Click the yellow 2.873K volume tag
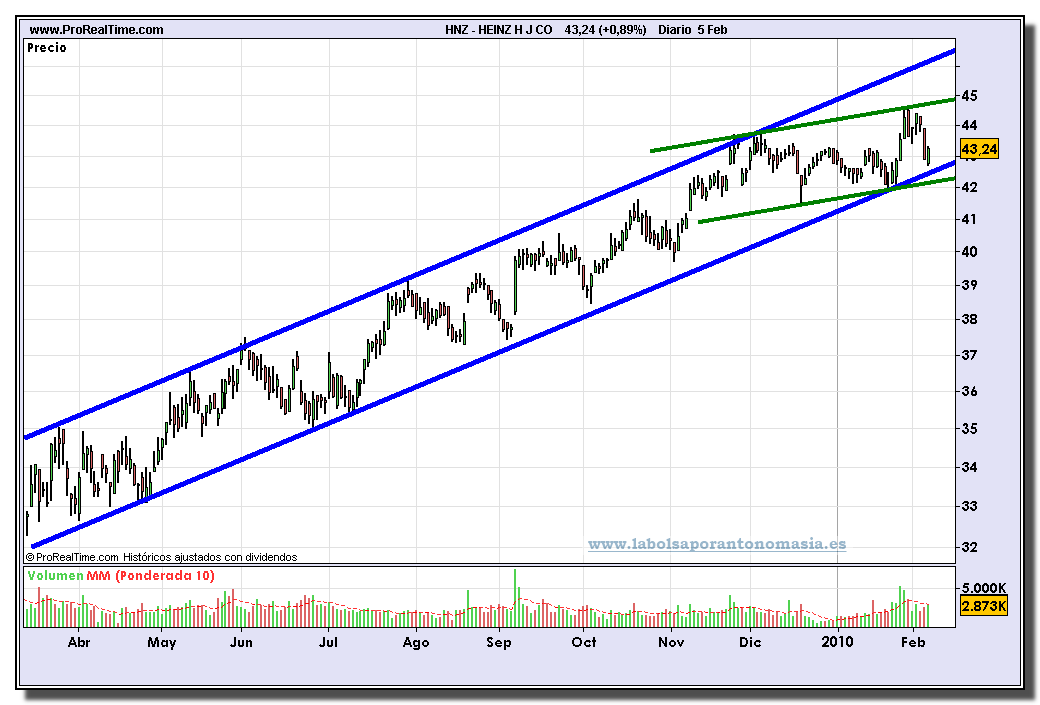This screenshot has height=705, width=1040. coord(984,606)
